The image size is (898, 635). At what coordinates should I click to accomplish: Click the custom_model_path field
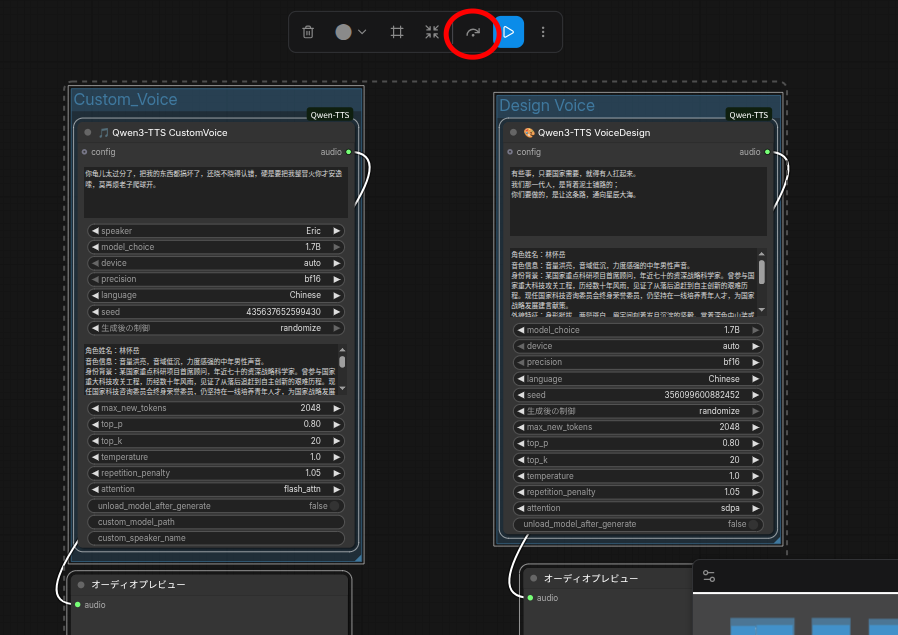[217, 522]
